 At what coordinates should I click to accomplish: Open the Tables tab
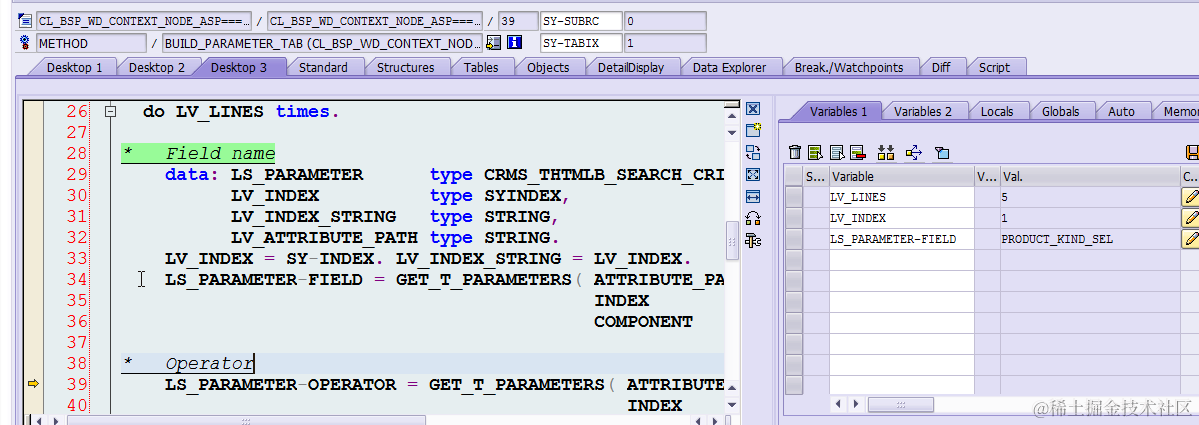point(481,67)
